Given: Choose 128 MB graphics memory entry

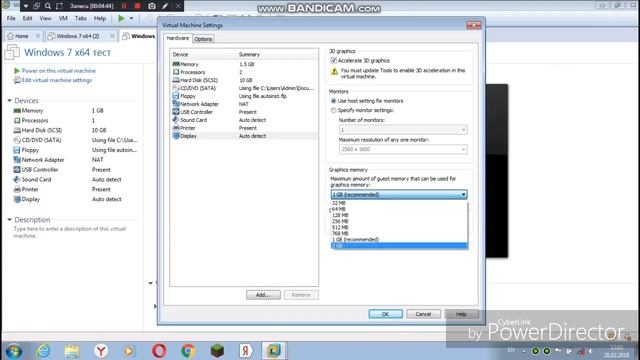Looking at the screenshot, I should (x=399, y=215).
